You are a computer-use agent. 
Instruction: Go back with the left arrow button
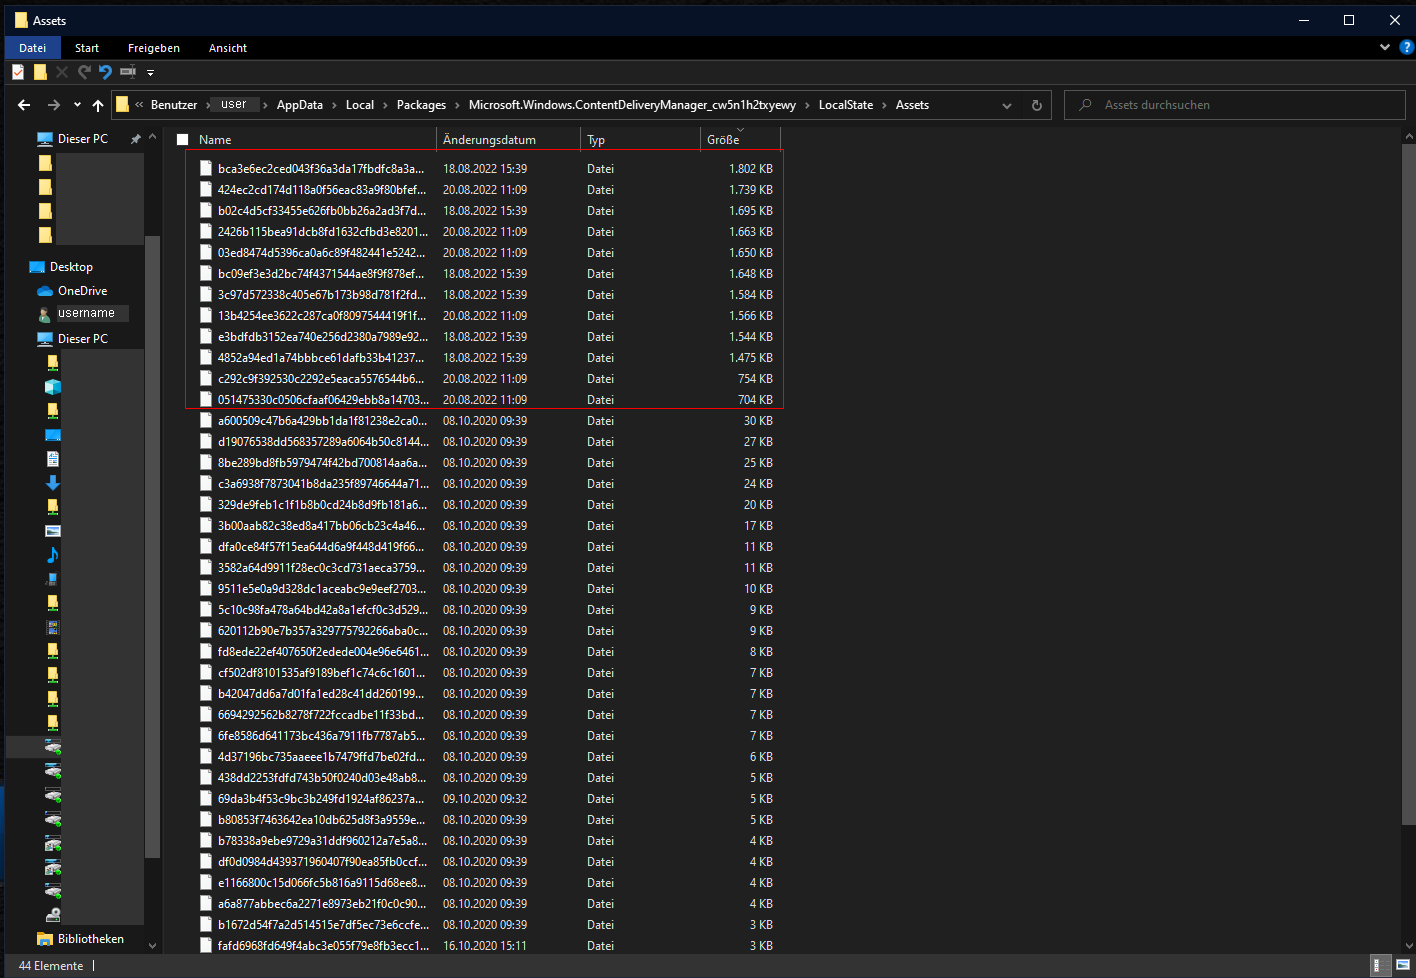pos(24,105)
